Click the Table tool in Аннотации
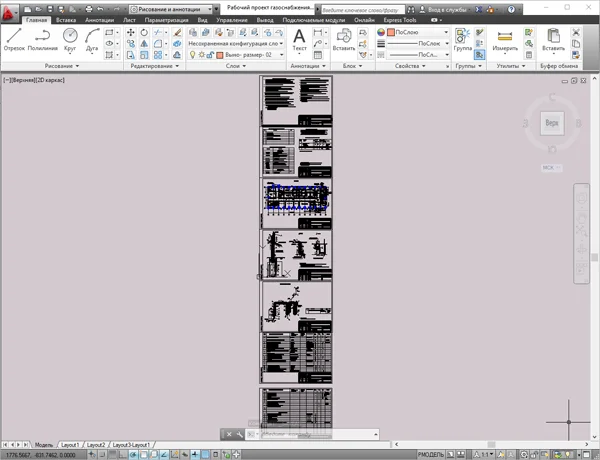 (x=318, y=55)
